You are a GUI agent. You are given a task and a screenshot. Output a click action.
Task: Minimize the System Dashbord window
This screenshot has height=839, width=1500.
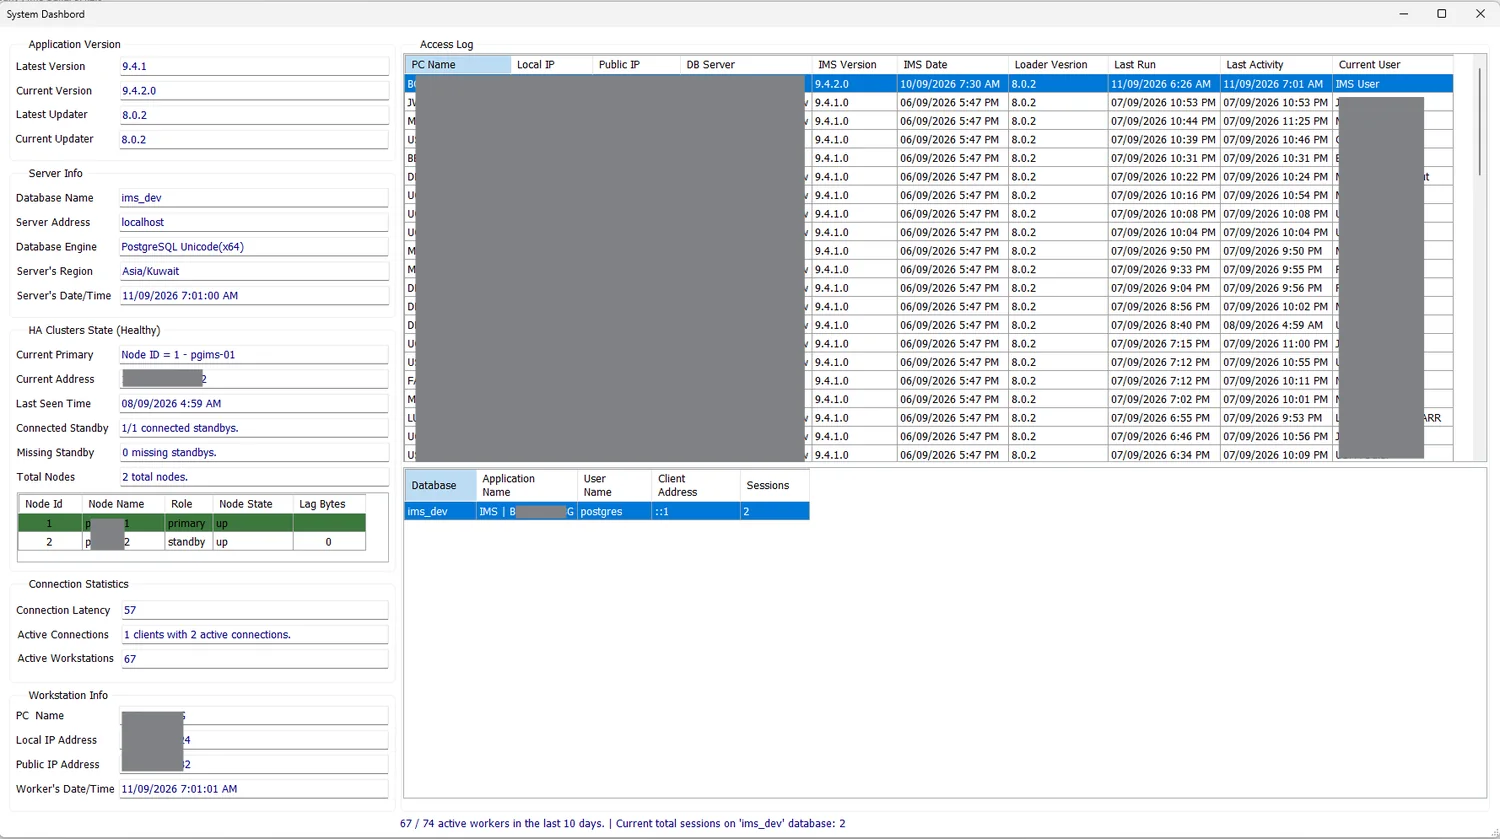coord(1404,14)
